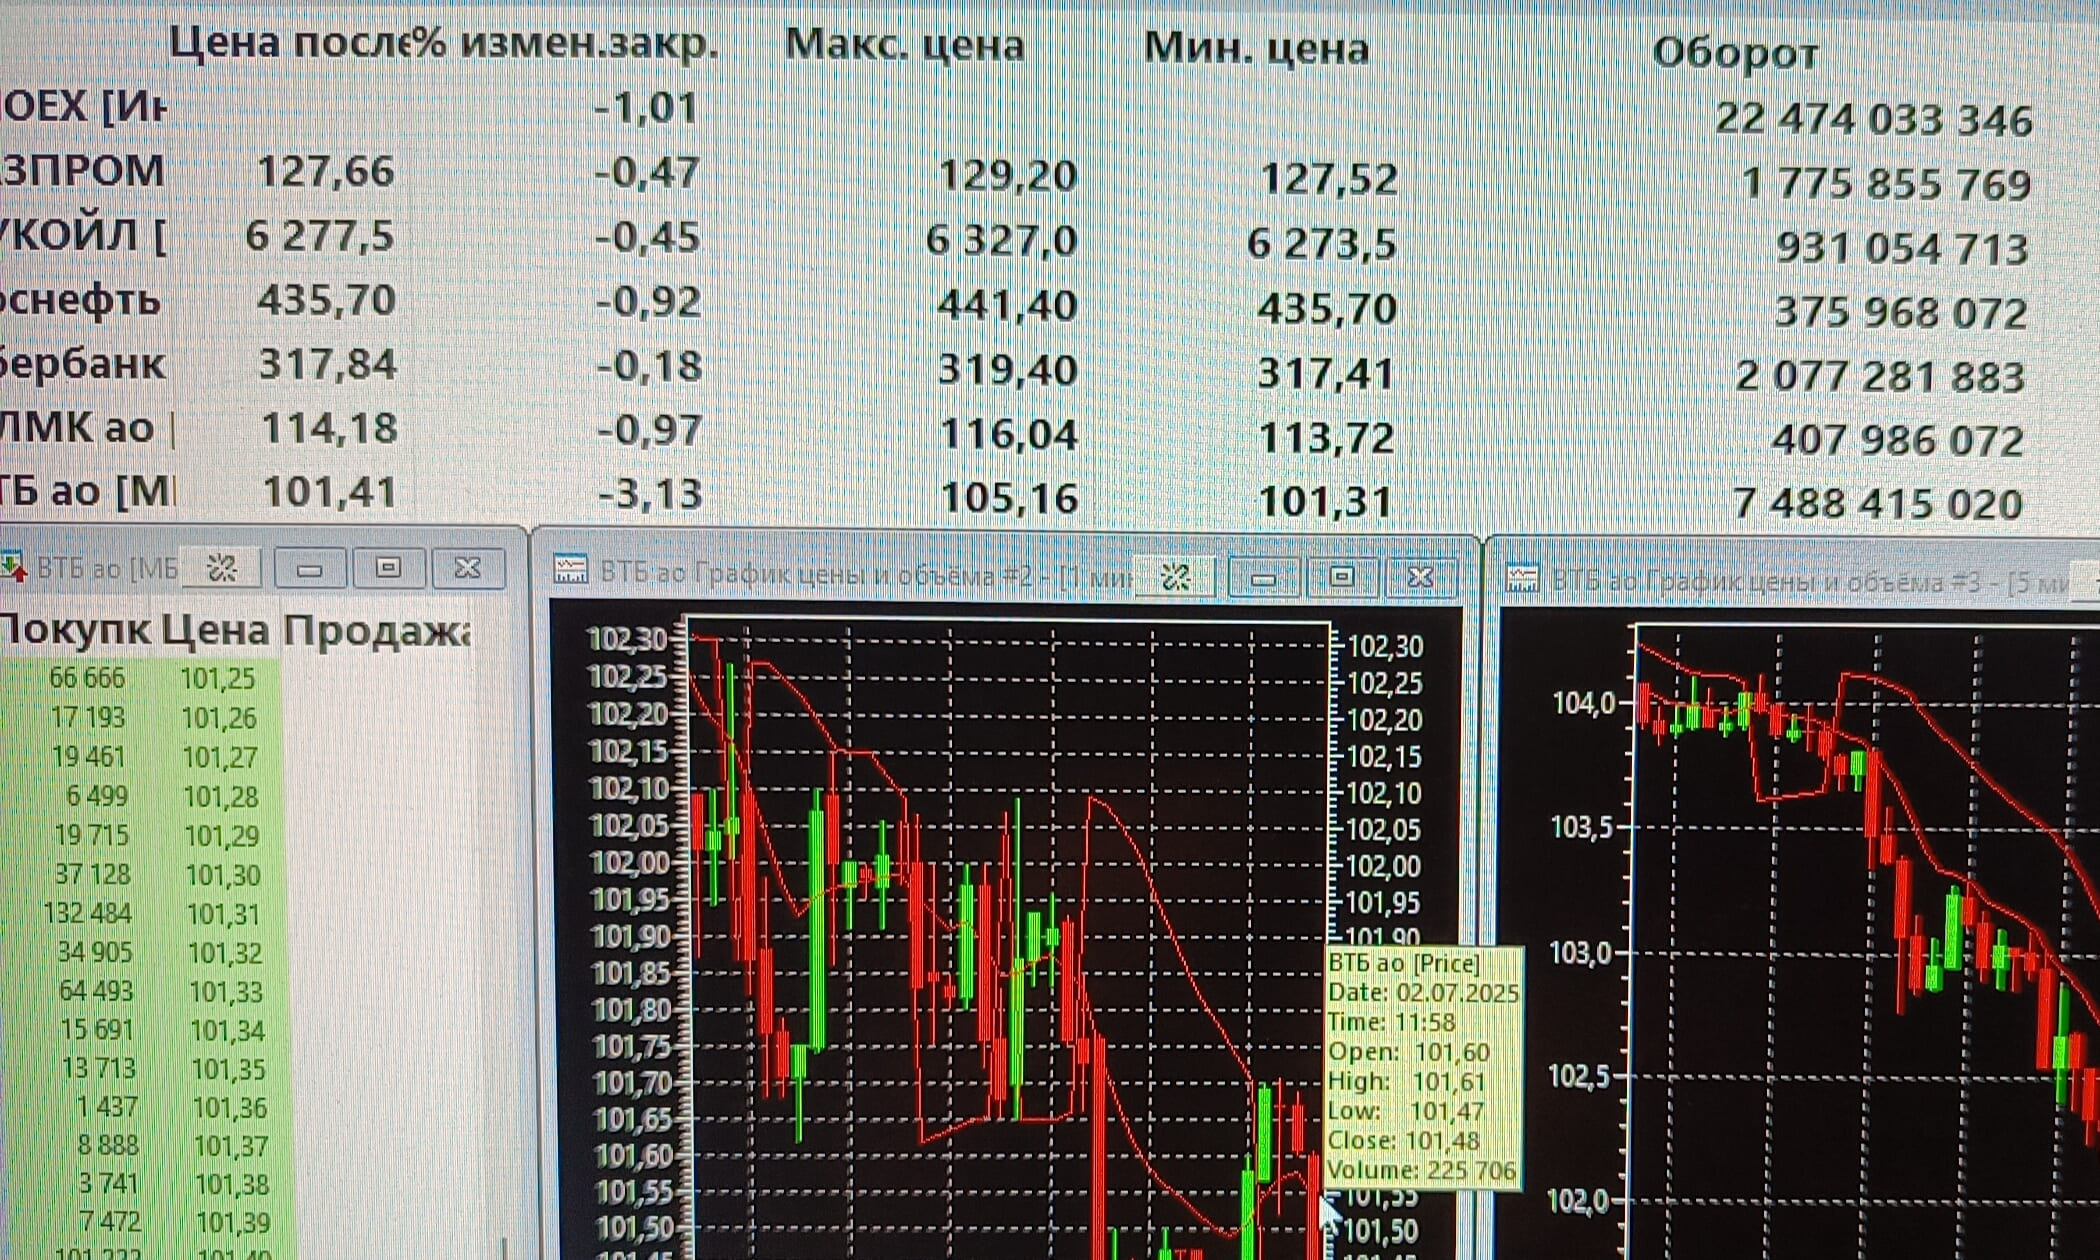This screenshot has height=1260, width=2100.
Task: Select the Сбербанк row in quotes table
Action: 85,364
